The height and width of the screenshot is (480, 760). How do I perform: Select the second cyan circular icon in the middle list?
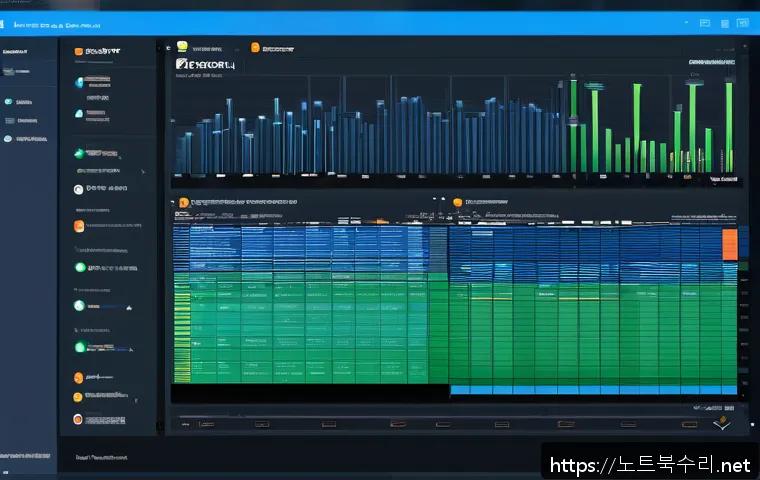pyautogui.click(x=79, y=115)
